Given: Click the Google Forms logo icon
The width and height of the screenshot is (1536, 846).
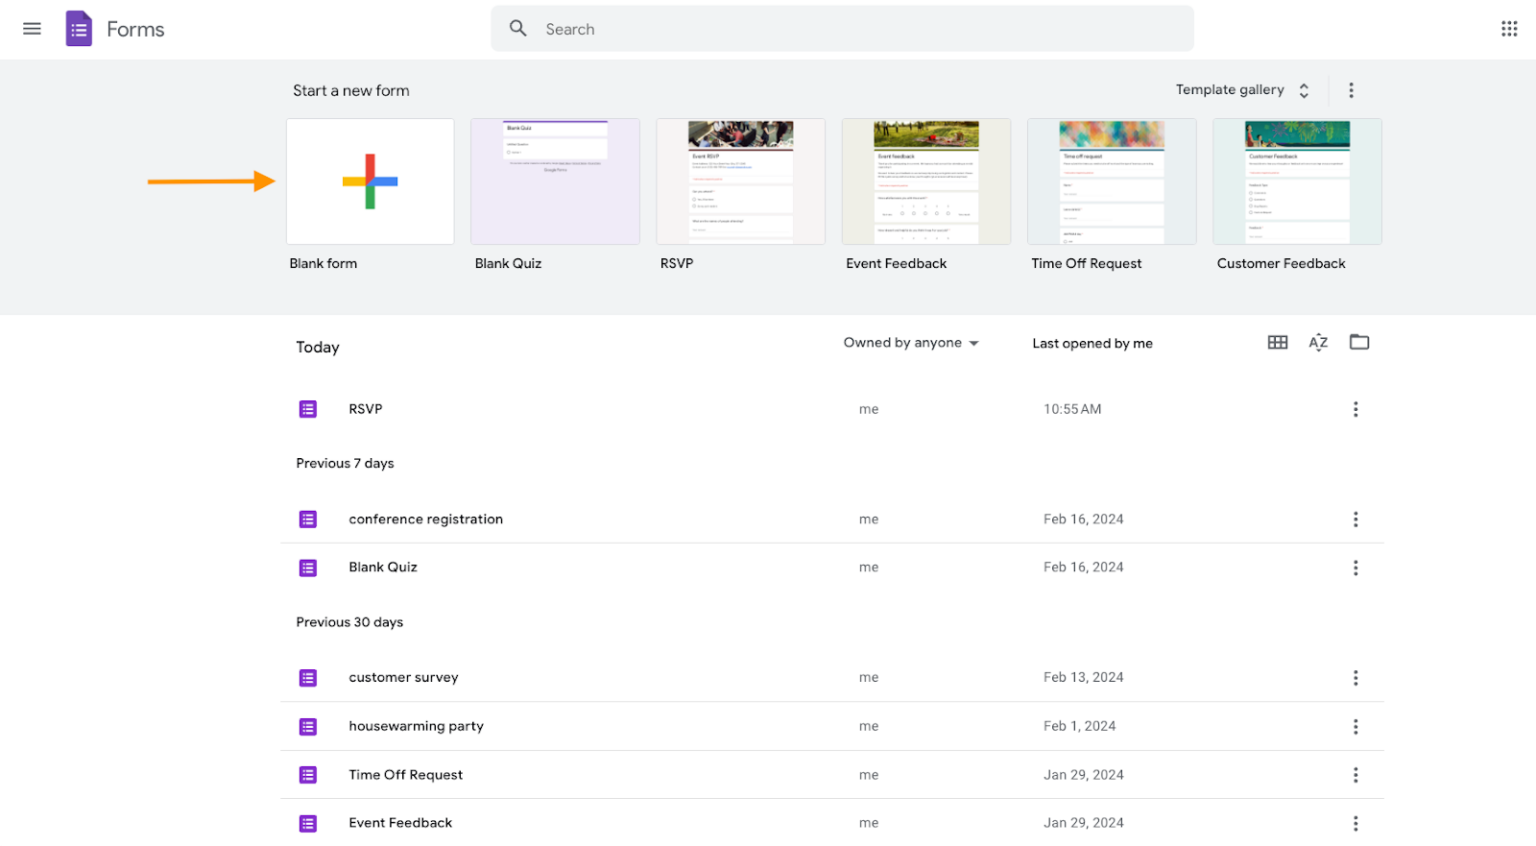Looking at the screenshot, I should 78,28.
